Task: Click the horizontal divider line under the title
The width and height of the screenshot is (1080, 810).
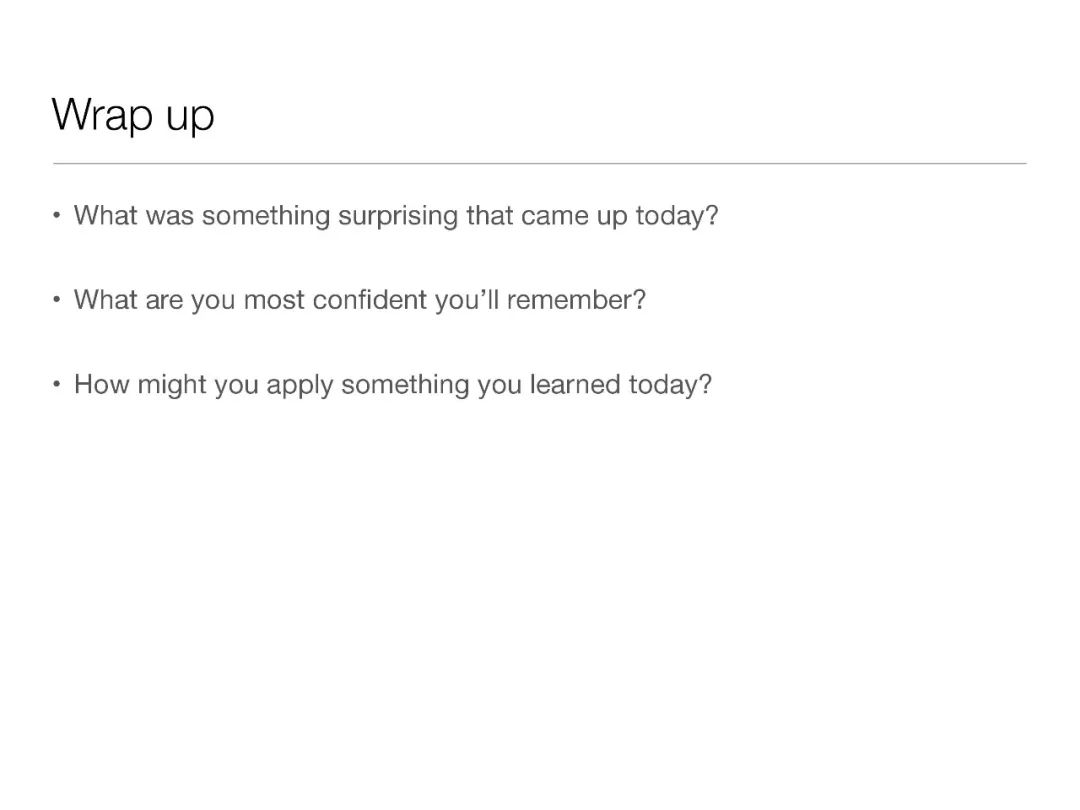Action: click(x=539, y=164)
